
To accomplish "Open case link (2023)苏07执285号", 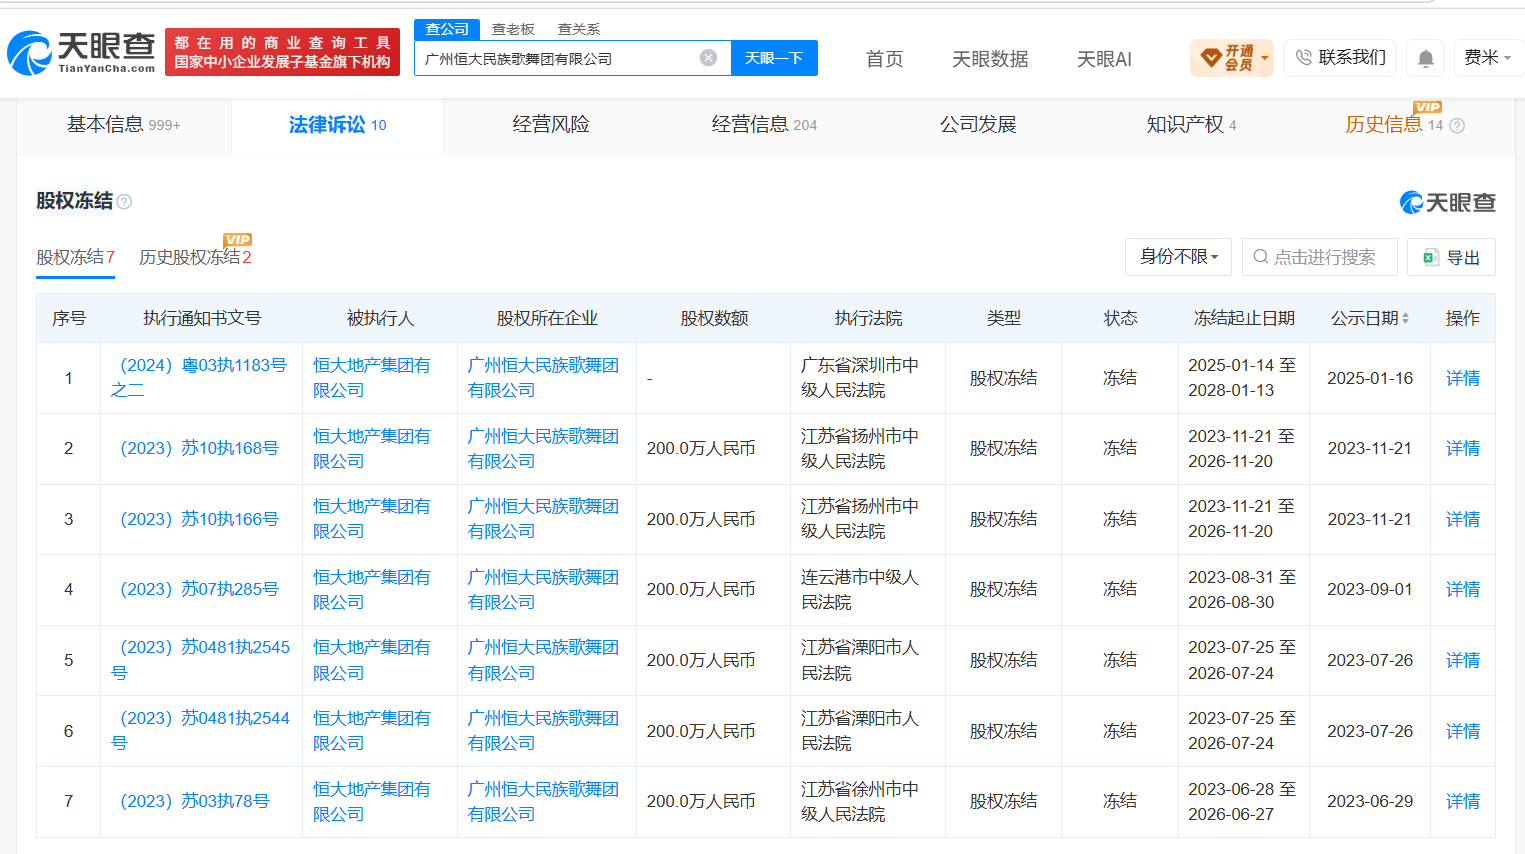I will pyautogui.click(x=200, y=589).
